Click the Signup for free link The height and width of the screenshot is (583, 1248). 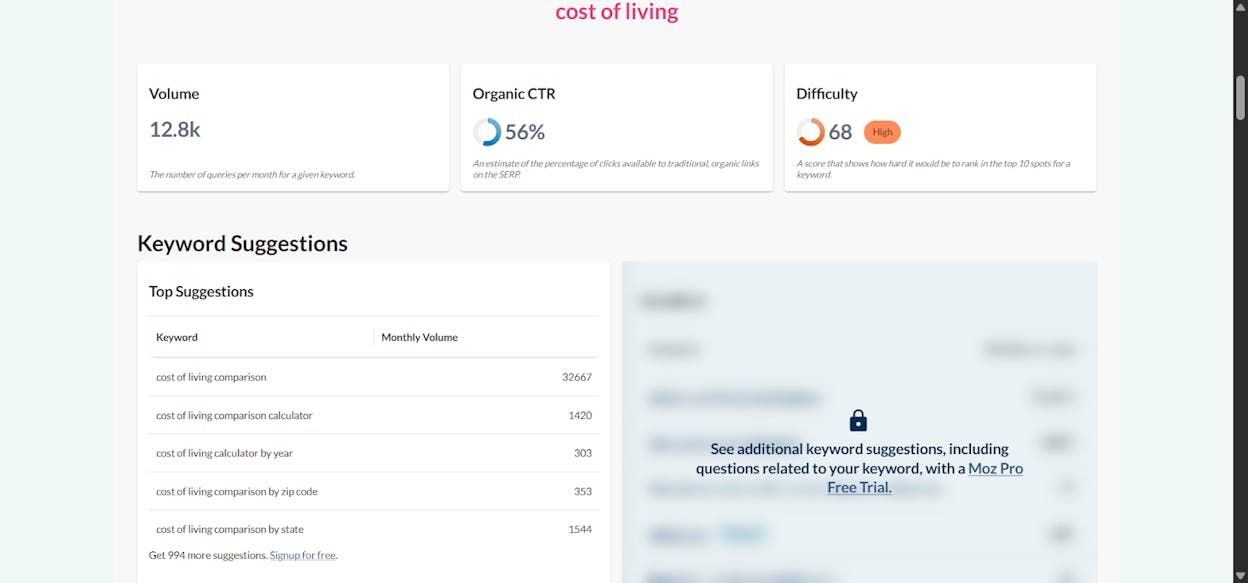pyautogui.click(x=303, y=555)
